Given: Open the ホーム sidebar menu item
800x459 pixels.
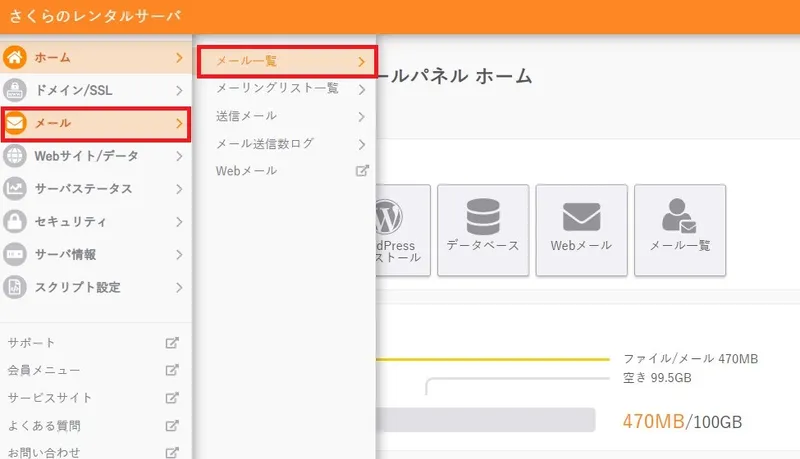Looking at the screenshot, I should coord(96,58).
